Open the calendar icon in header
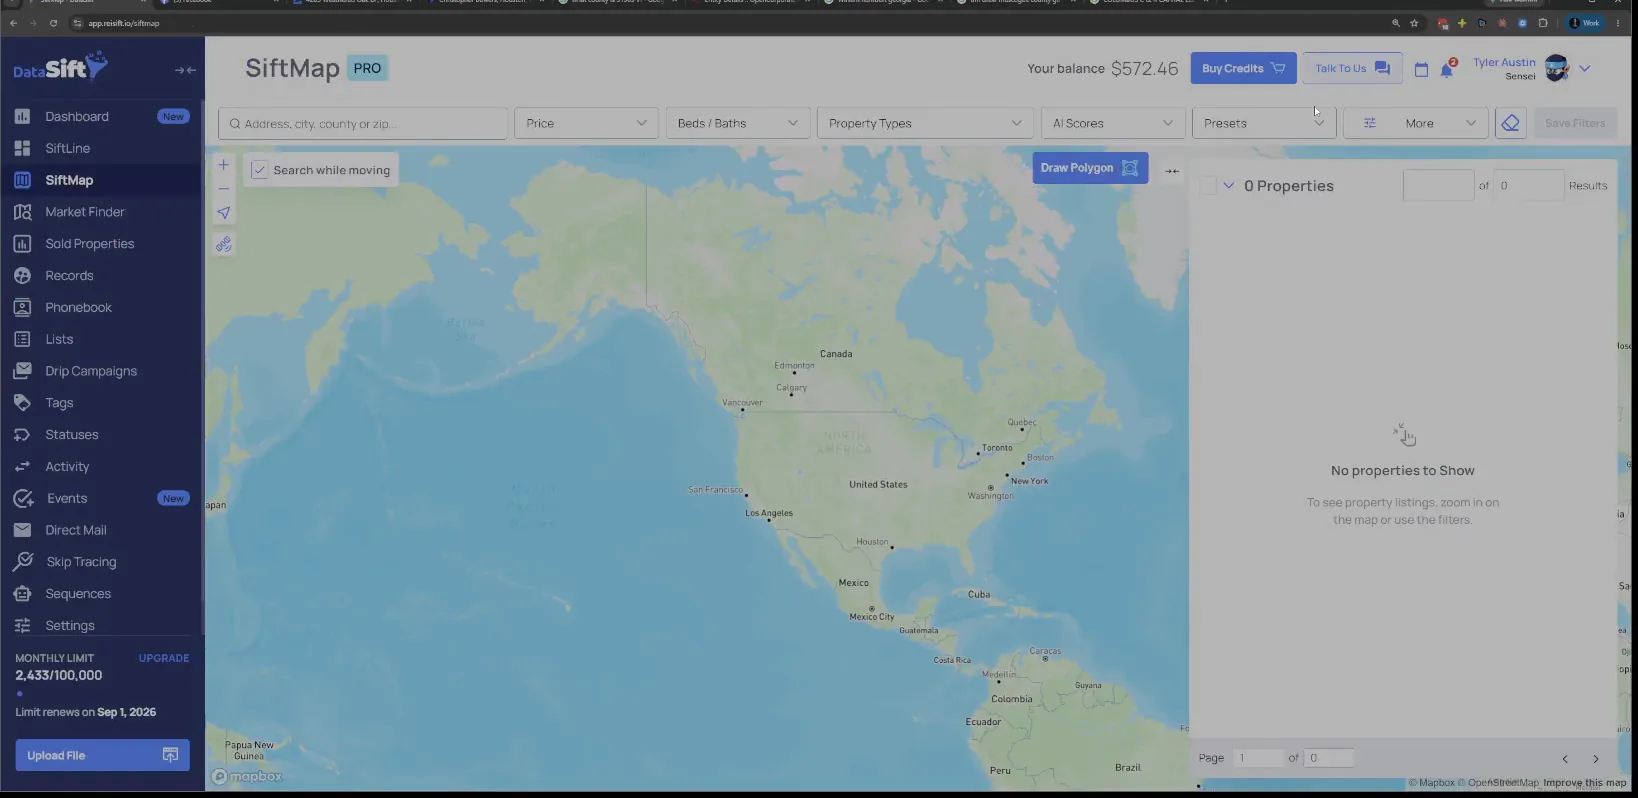 tap(1421, 69)
